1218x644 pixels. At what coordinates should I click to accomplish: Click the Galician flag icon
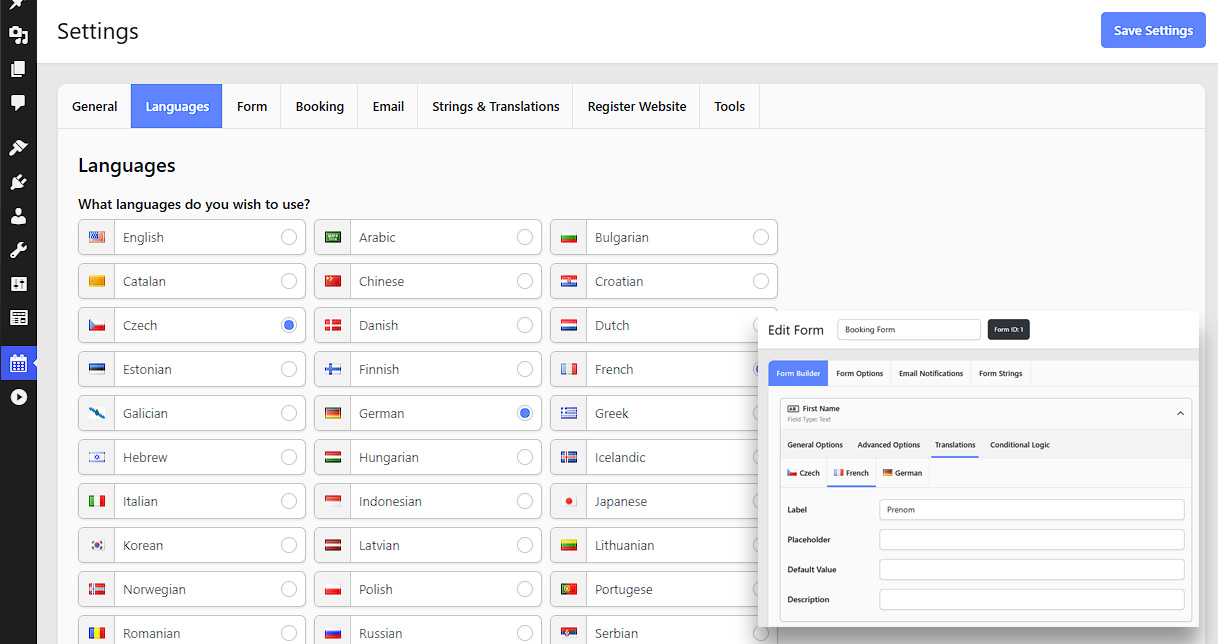pos(97,413)
